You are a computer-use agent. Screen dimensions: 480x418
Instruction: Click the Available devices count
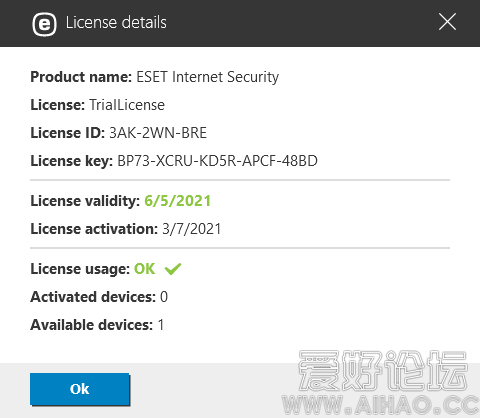click(161, 325)
